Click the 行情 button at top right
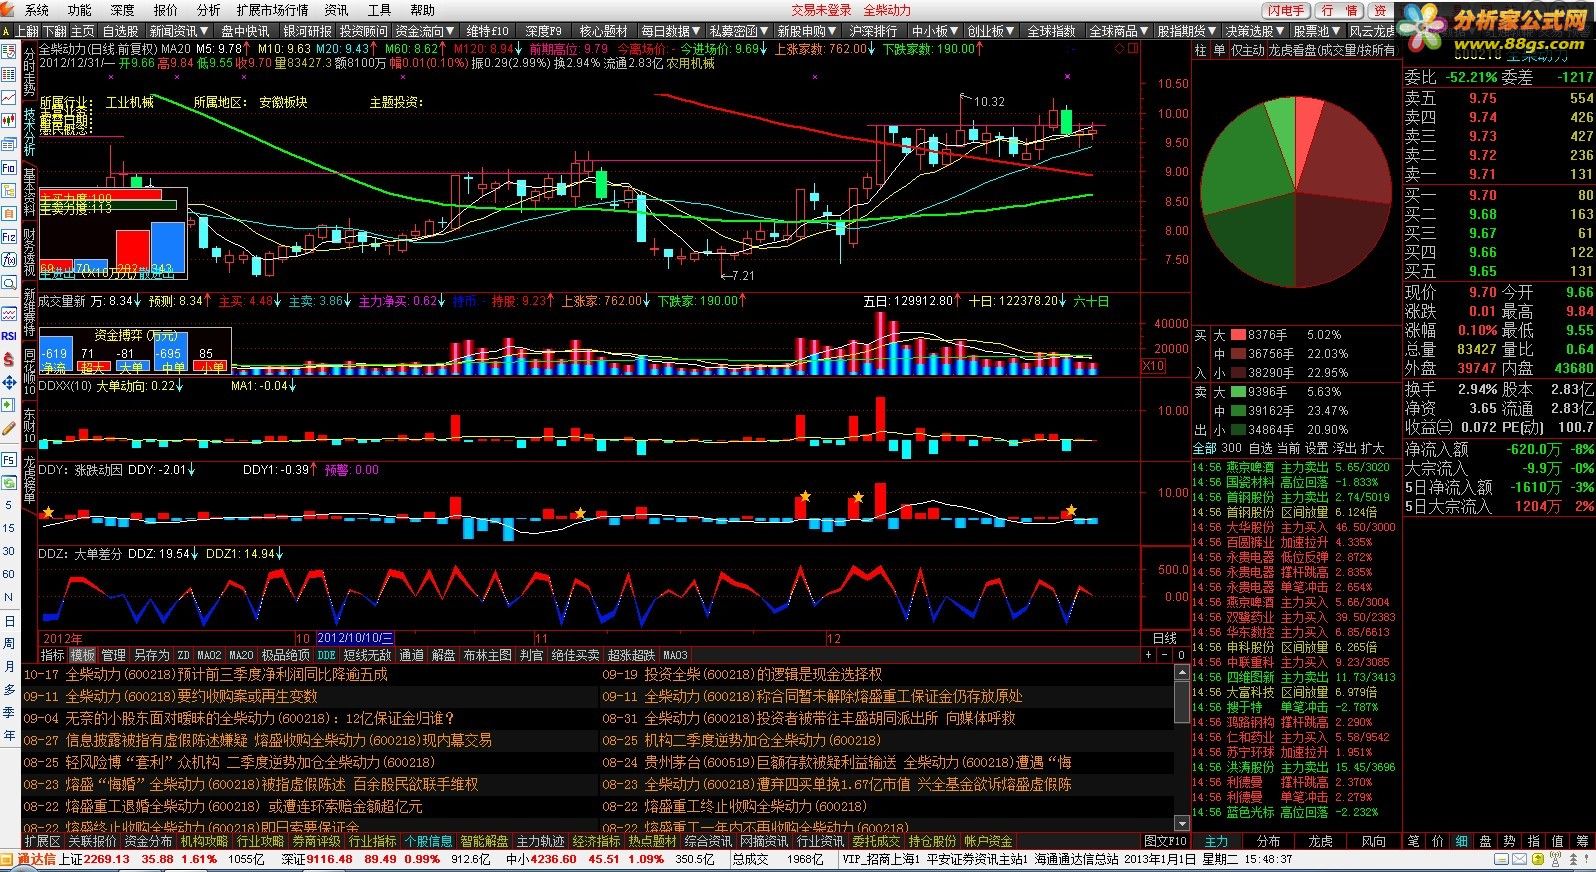The image size is (1596, 872). [1340, 10]
